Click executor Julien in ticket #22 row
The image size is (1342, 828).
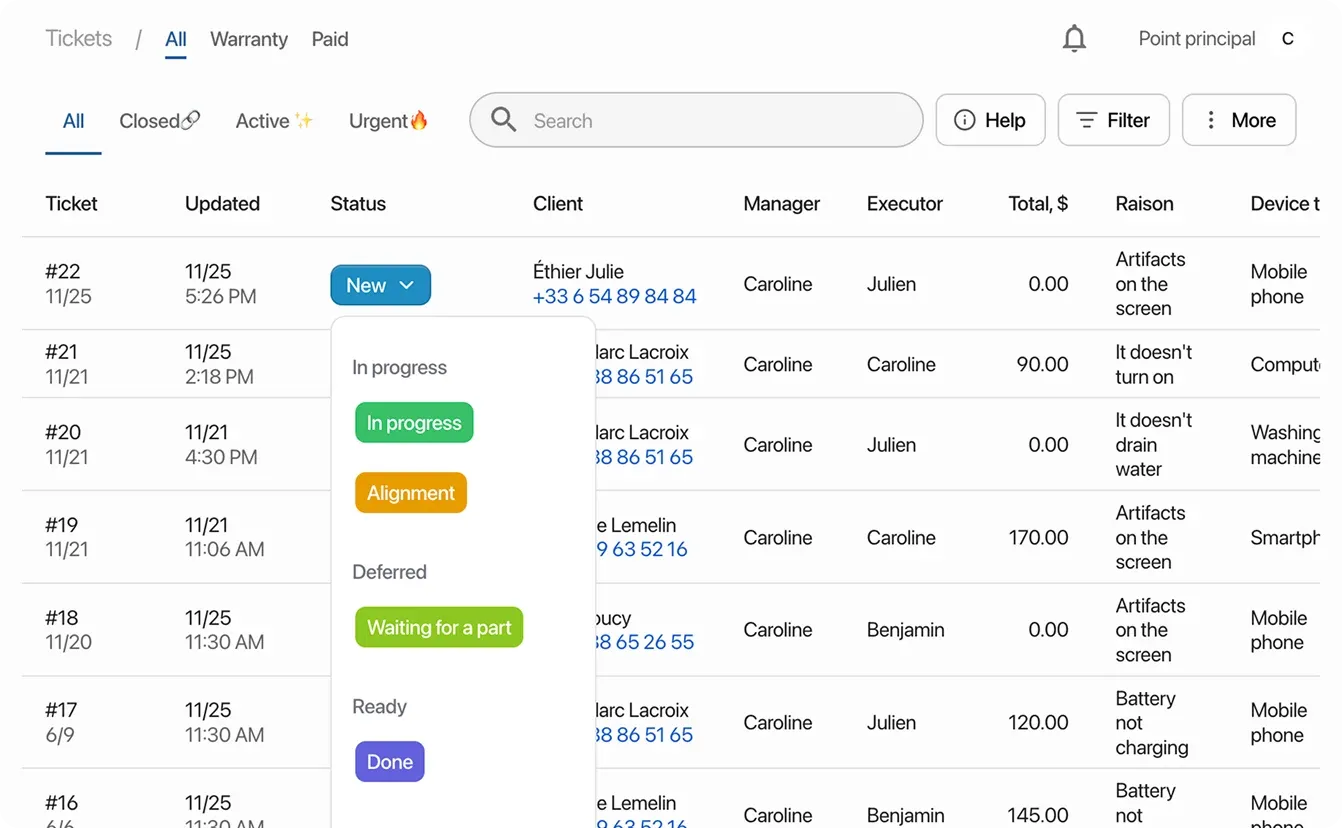[x=891, y=284]
